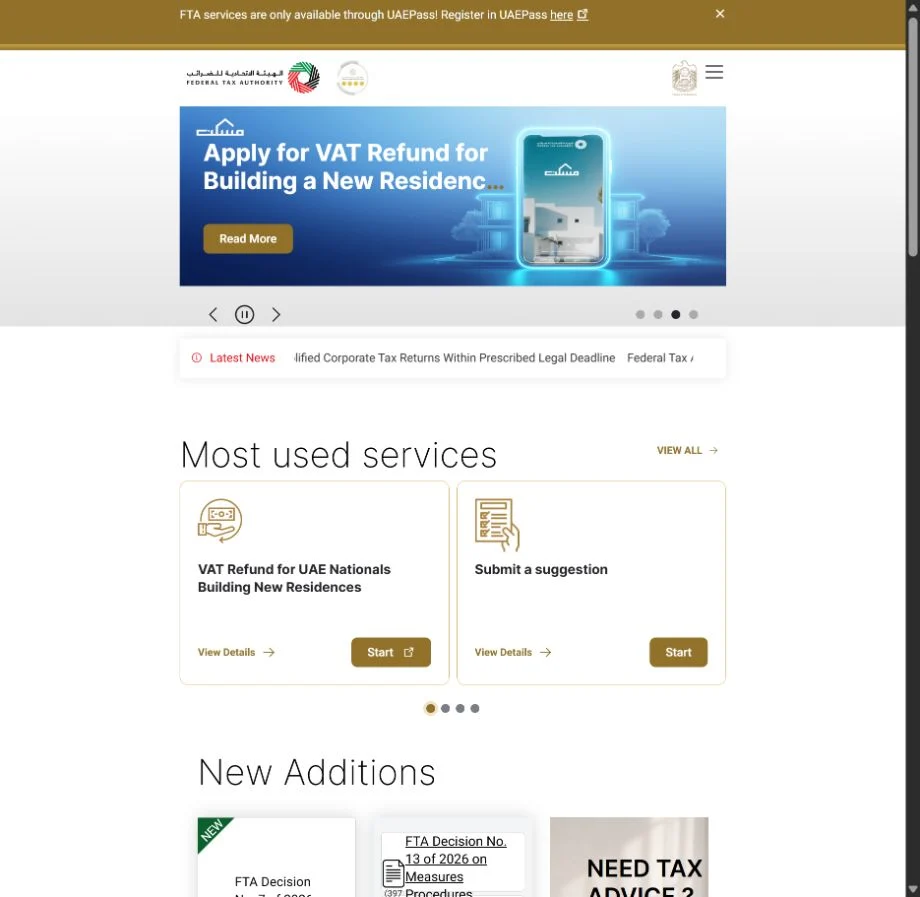Select fourth services carousel dot
Viewport: 920px width, 897px height.
point(475,709)
